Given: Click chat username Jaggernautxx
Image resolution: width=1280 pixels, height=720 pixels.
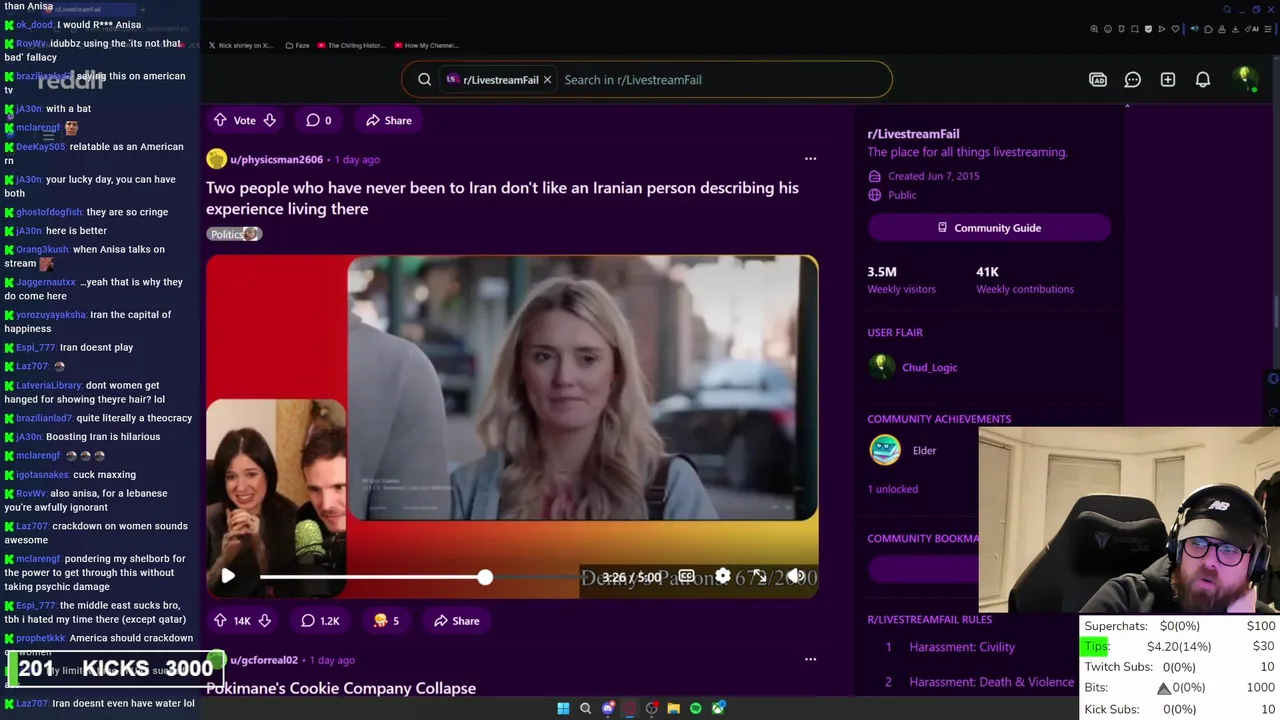Looking at the screenshot, I should [46, 282].
